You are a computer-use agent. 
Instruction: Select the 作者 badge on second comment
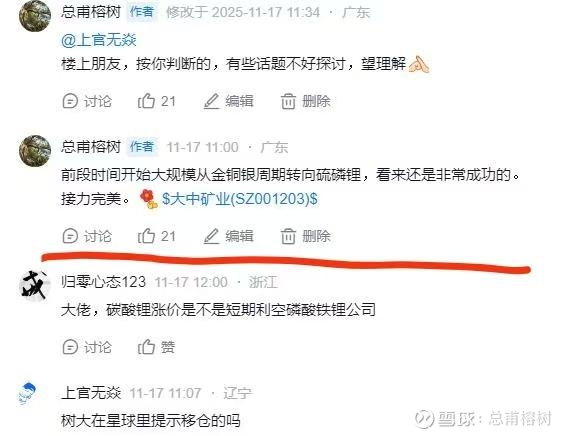click(142, 147)
